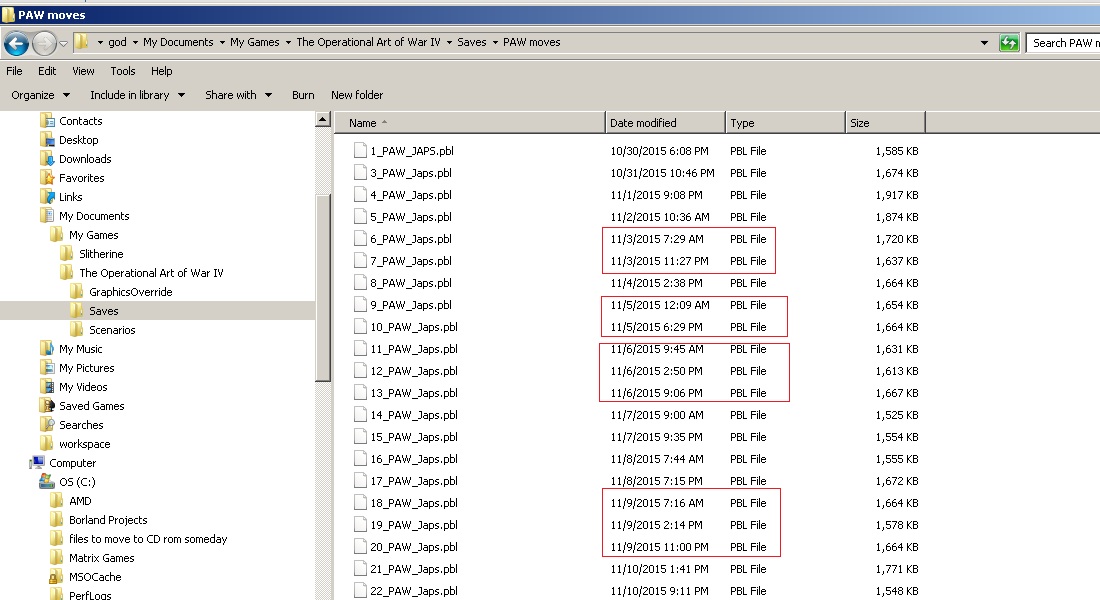
Task: Click the scroll-up arrow of navigation pane
Action: click(323, 119)
